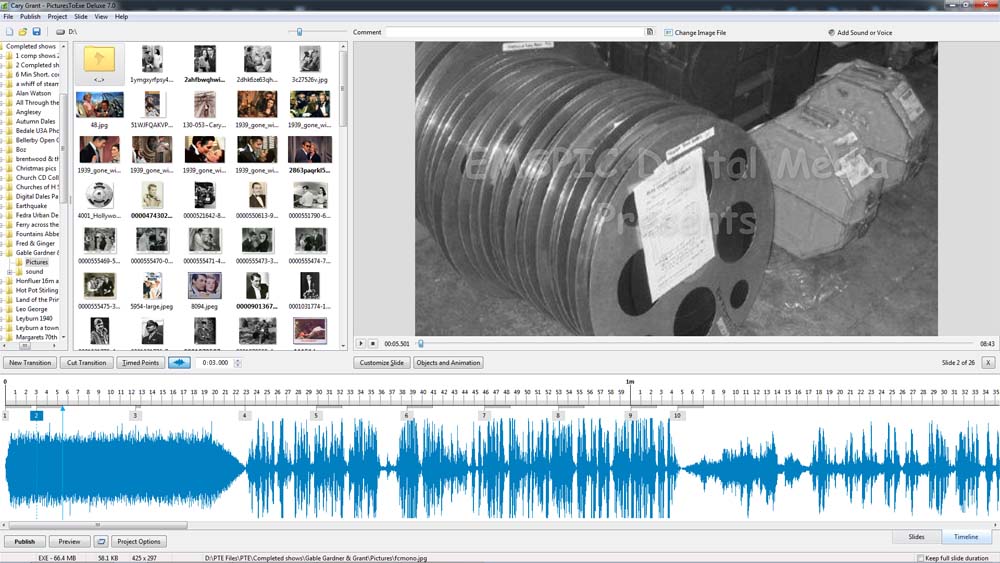This screenshot has width=1000, height=563.
Task: Select the Completed shows root folder
Action: coord(31,47)
